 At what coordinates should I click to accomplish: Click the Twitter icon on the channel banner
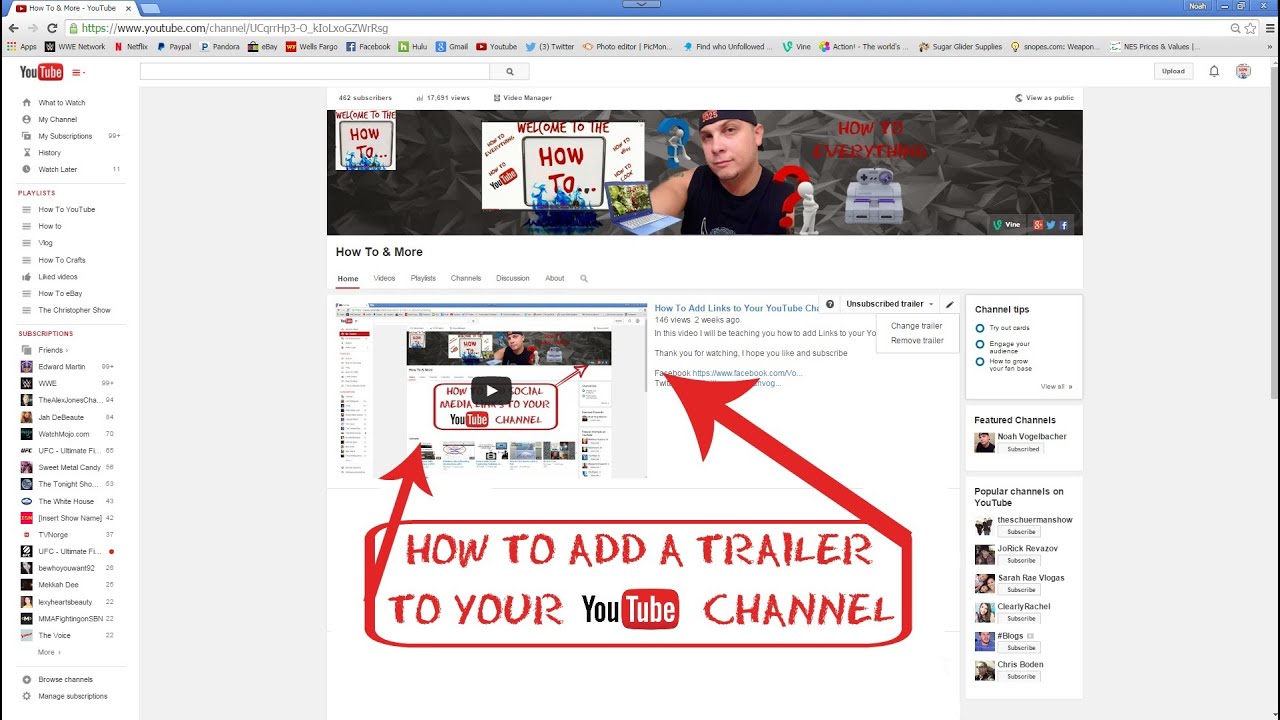[1052, 225]
